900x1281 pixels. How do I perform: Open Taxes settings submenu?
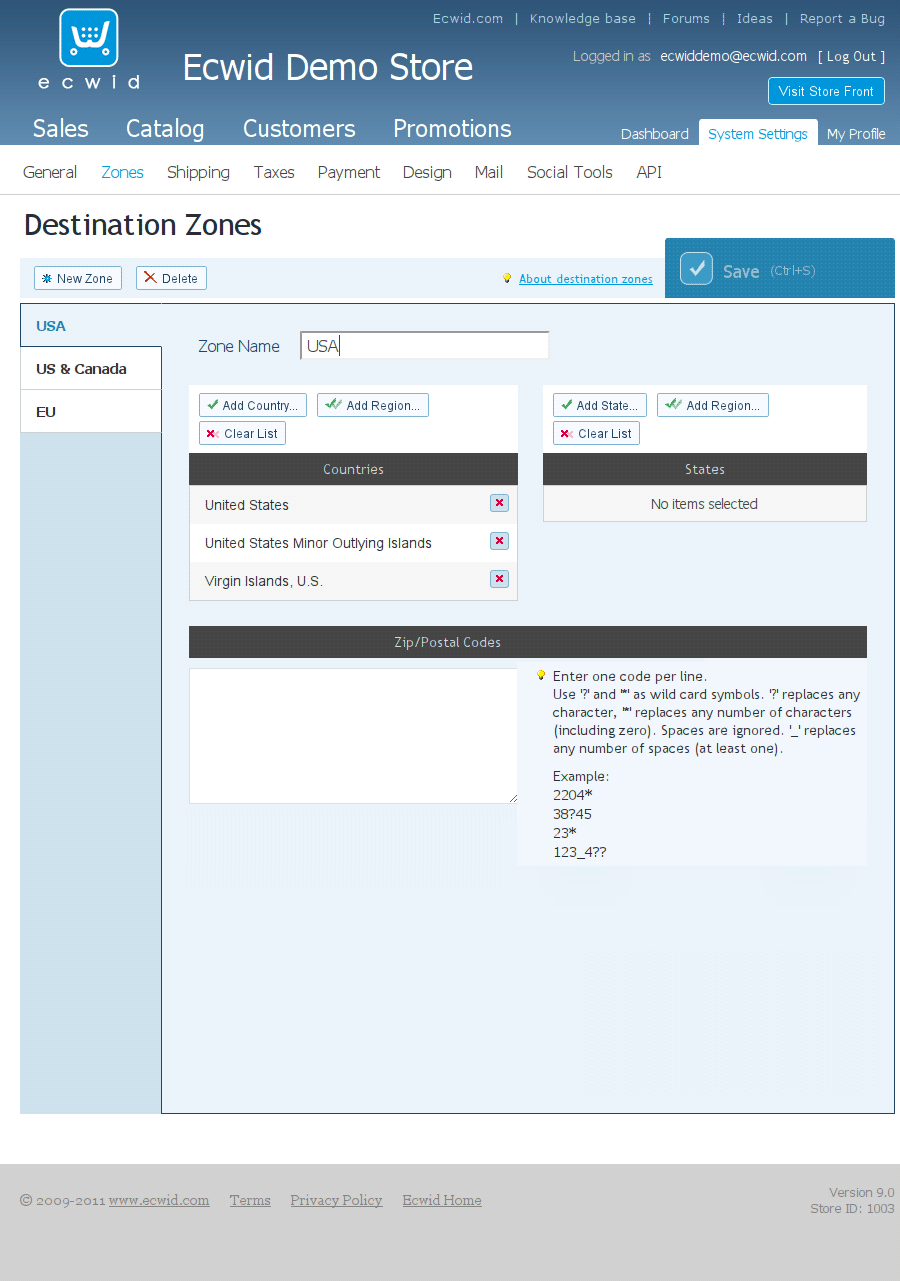(x=274, y=172)
